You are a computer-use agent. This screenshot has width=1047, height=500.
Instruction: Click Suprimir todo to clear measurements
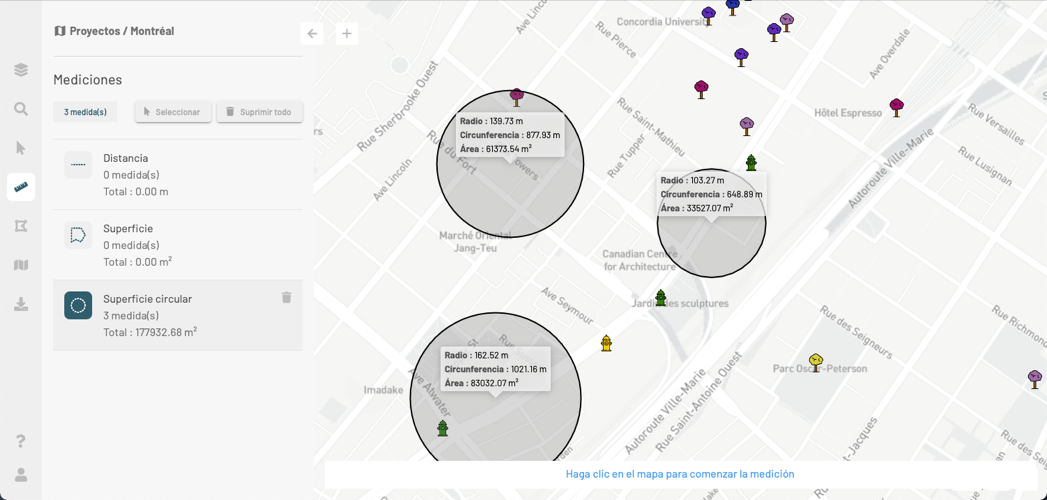[x=259, y=112]
